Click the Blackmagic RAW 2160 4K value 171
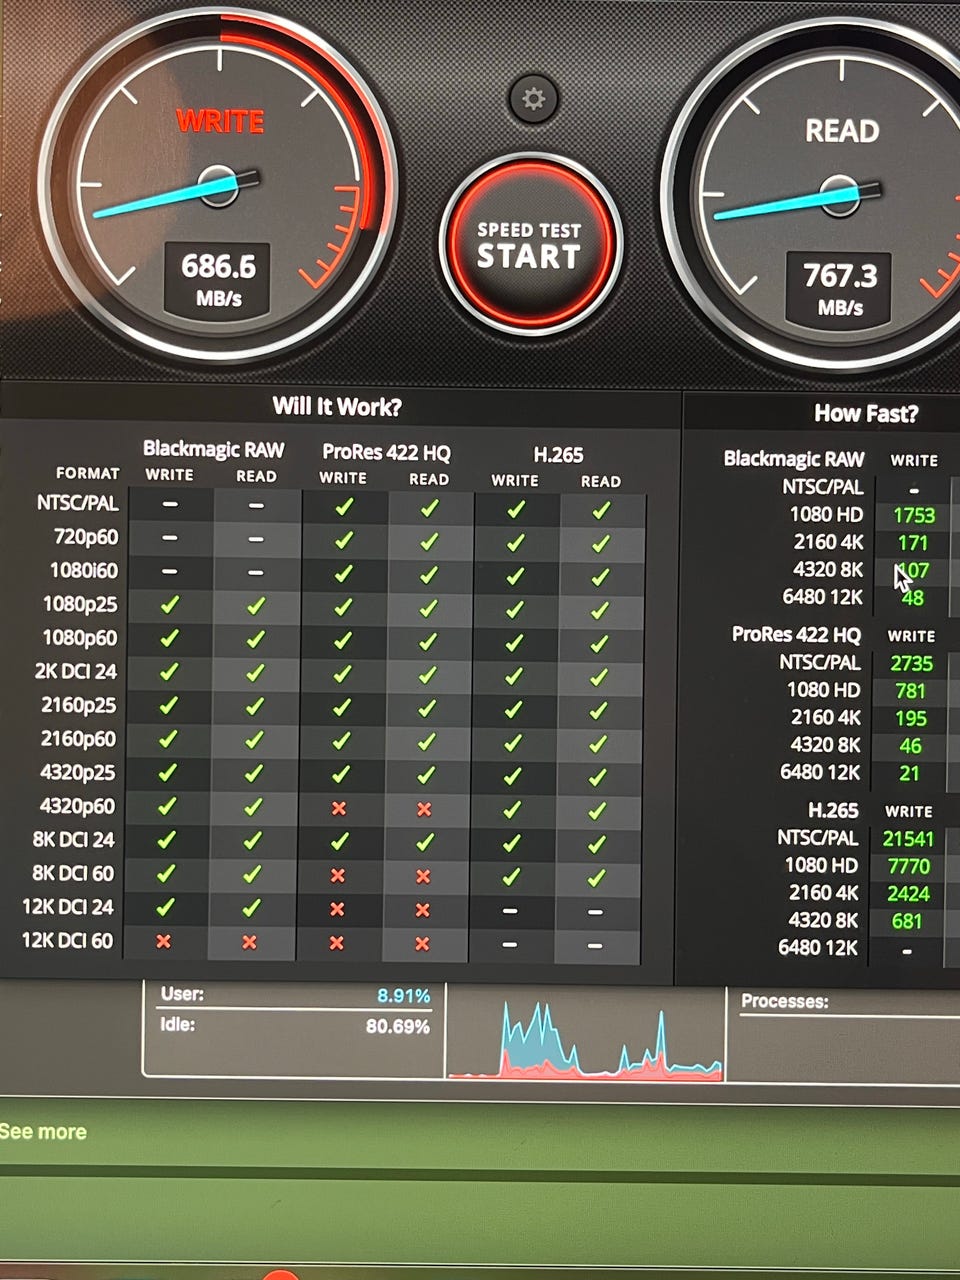 [x=913, y=543]
